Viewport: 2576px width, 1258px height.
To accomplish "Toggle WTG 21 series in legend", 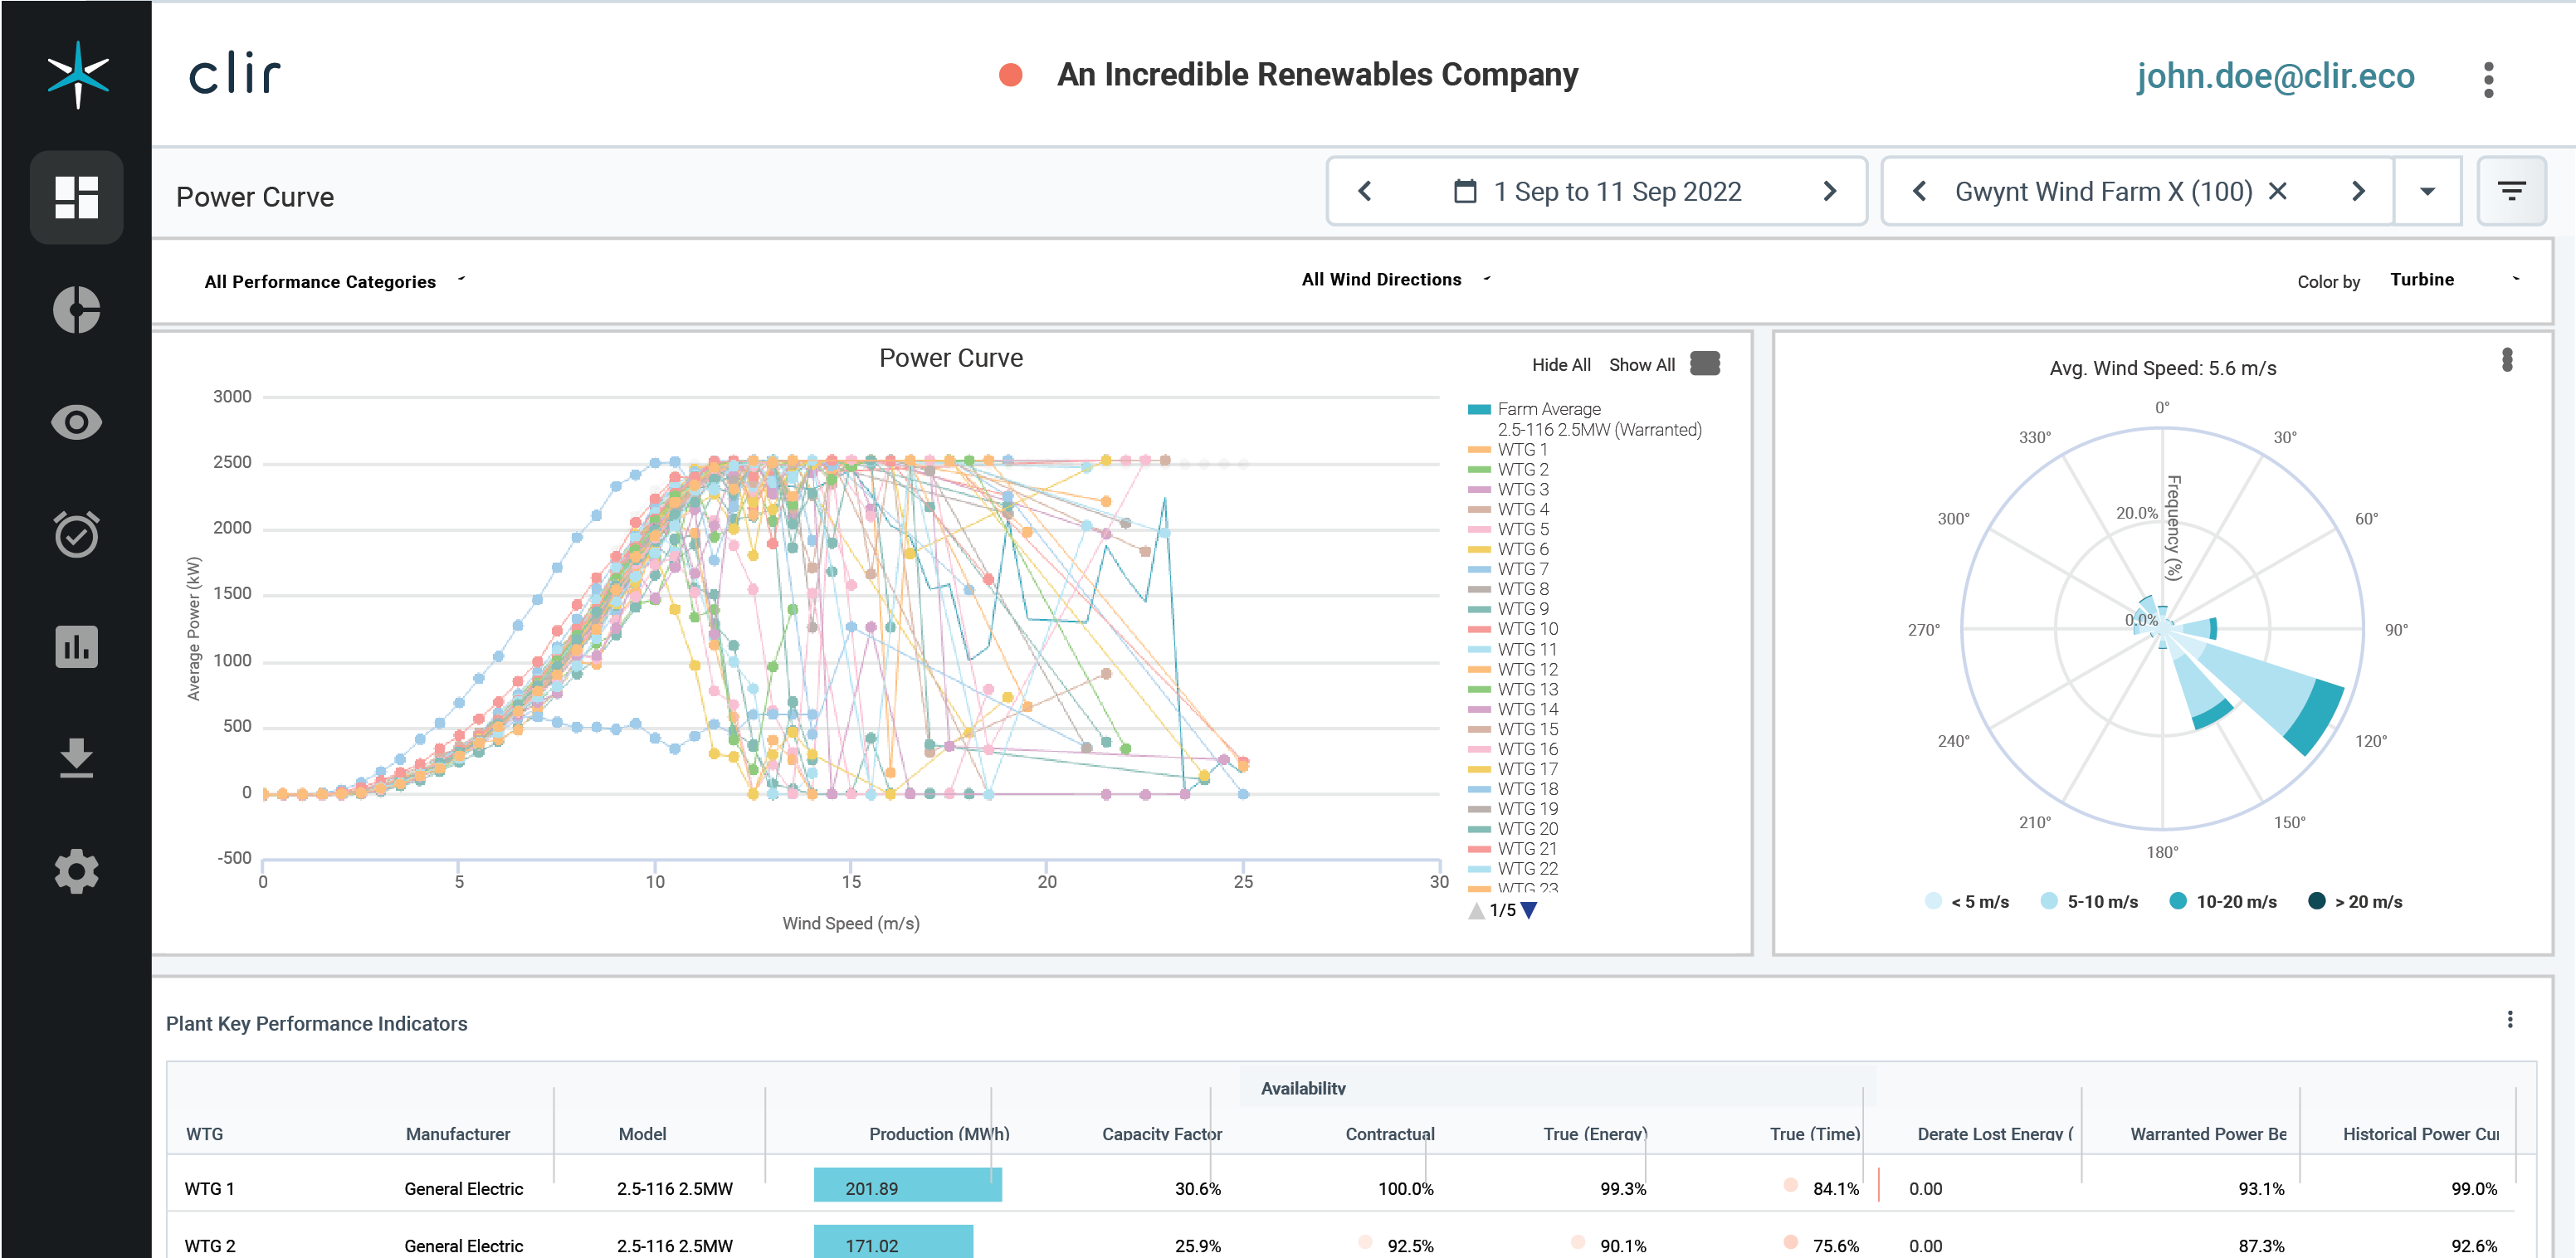I will point(1513,848).
